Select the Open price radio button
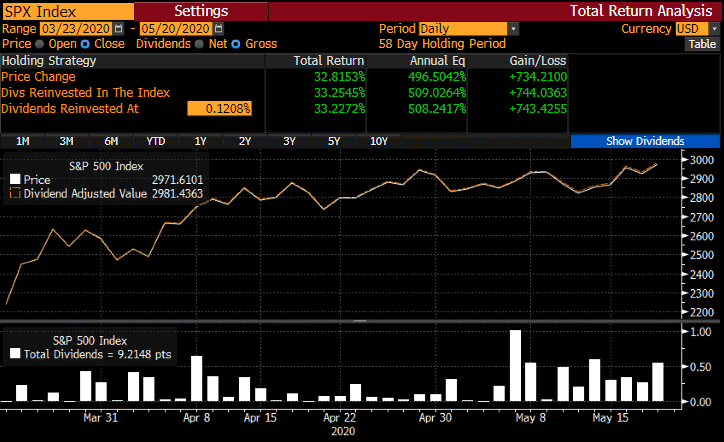 click(x=38, y=45)
